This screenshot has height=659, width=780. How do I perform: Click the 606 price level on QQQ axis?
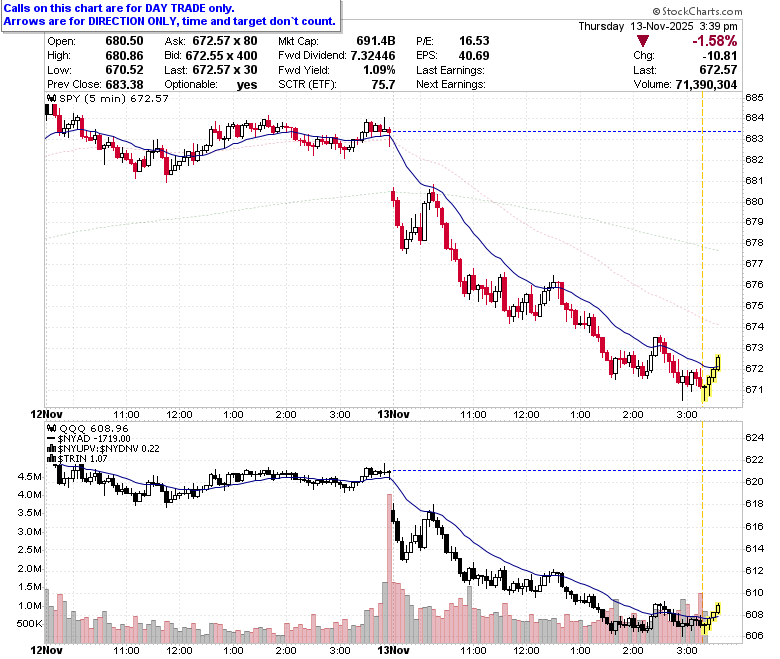[x=754, y=636]
